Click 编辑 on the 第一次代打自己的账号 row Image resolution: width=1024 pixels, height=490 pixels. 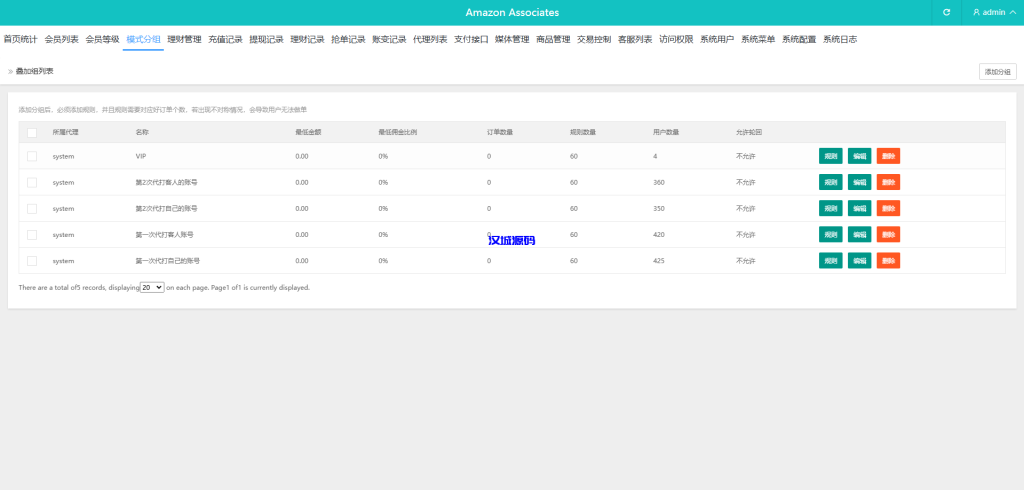pos(859,260)
